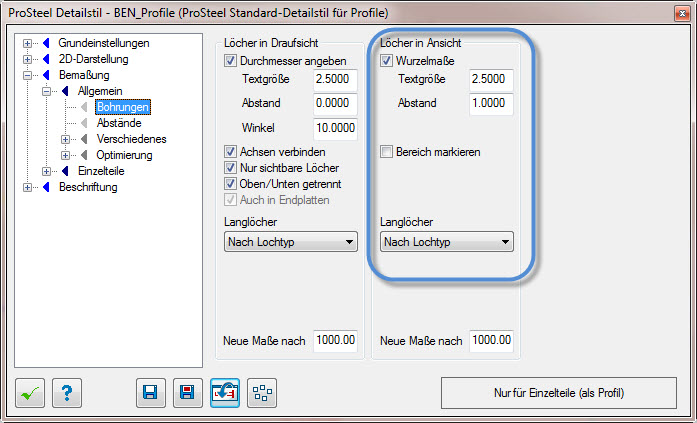Select Bohrungen in the tree
The height and width of the screenshot is (423, 697).
pos(123,107)
